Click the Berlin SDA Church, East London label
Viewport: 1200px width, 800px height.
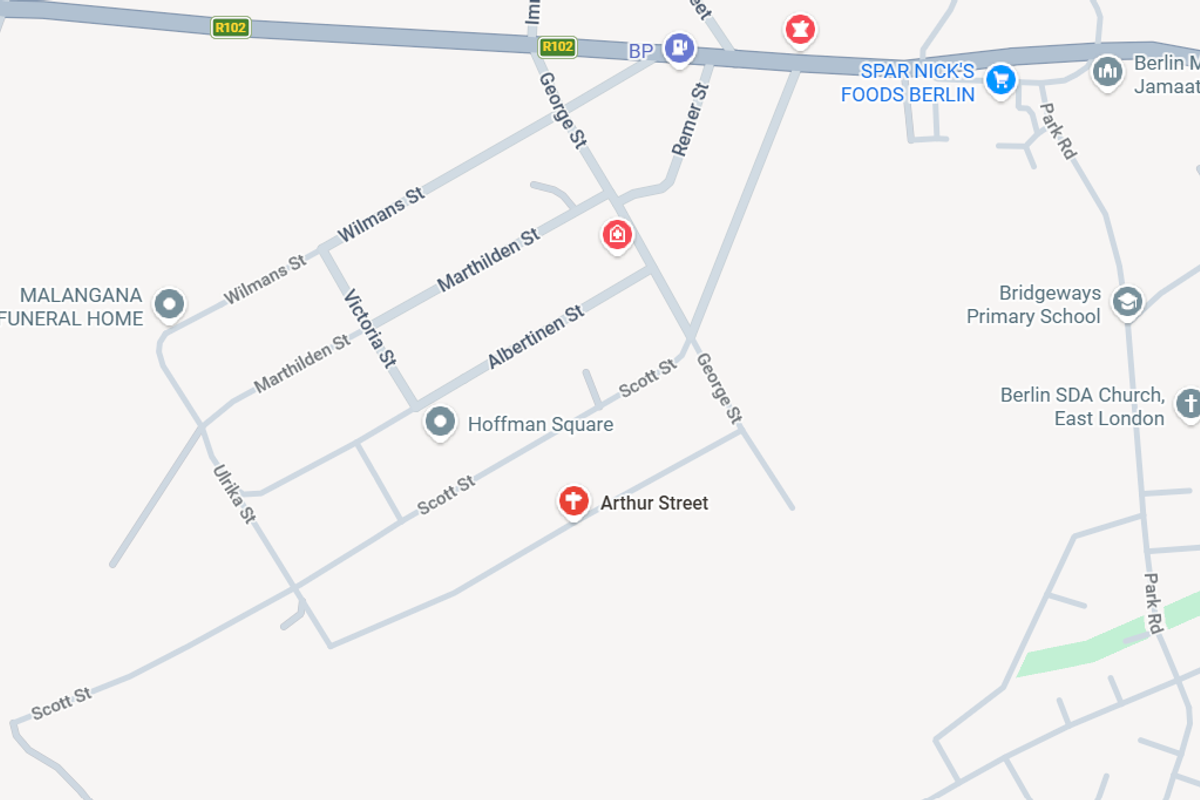coord(1083,407)
